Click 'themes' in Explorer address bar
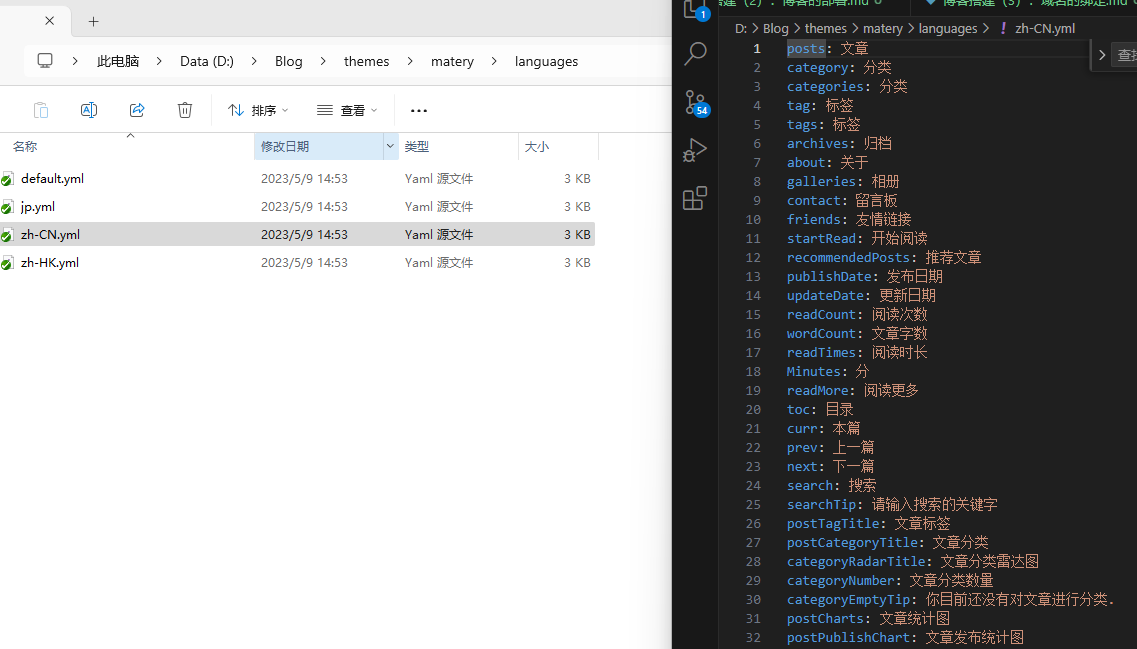 [x=366, y=61]
